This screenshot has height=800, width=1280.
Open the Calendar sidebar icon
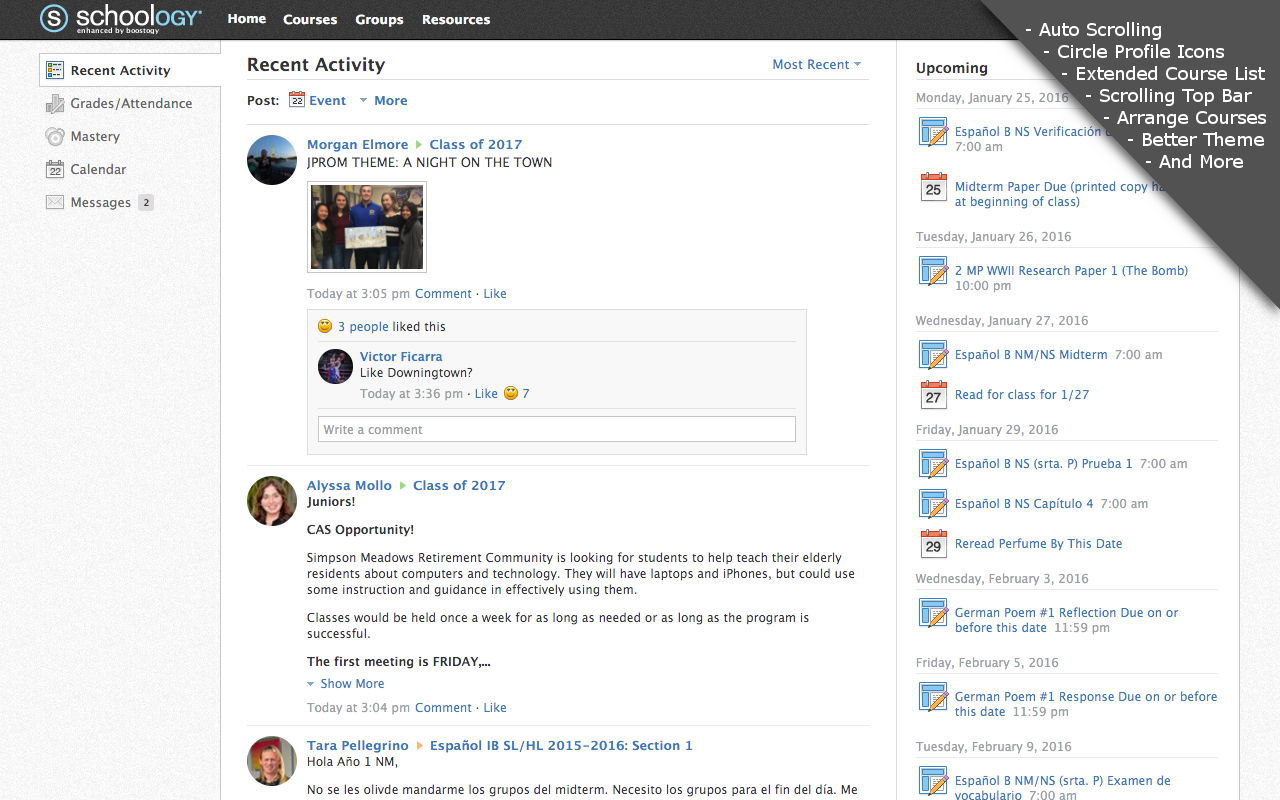(x=55, y=169)
